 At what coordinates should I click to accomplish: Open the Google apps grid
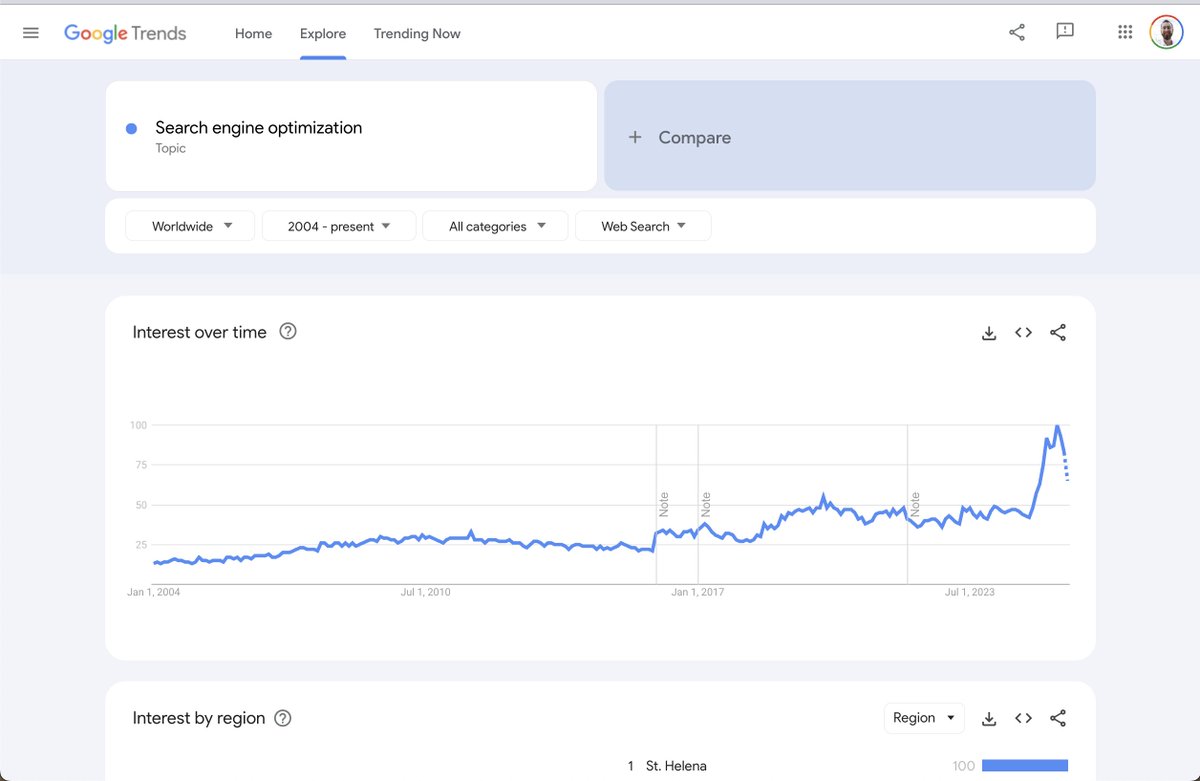click(1125, 32)
